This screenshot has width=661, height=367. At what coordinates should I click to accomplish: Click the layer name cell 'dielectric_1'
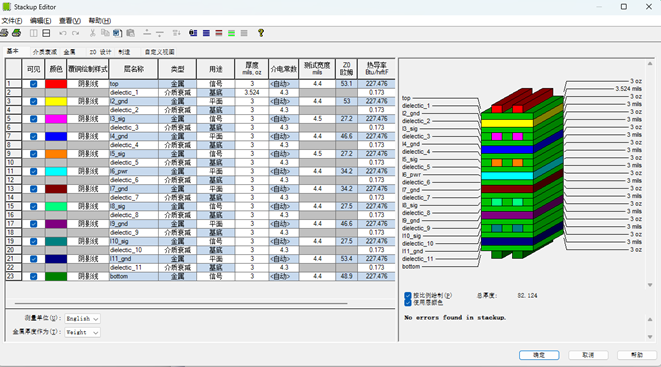pos(134,93)
